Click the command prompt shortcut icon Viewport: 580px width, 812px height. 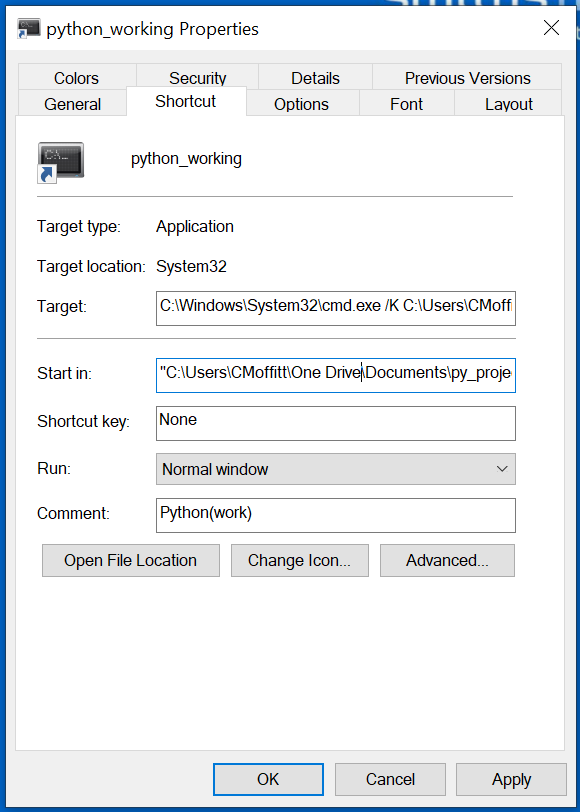pyautogui.click(x=61, y=163)
